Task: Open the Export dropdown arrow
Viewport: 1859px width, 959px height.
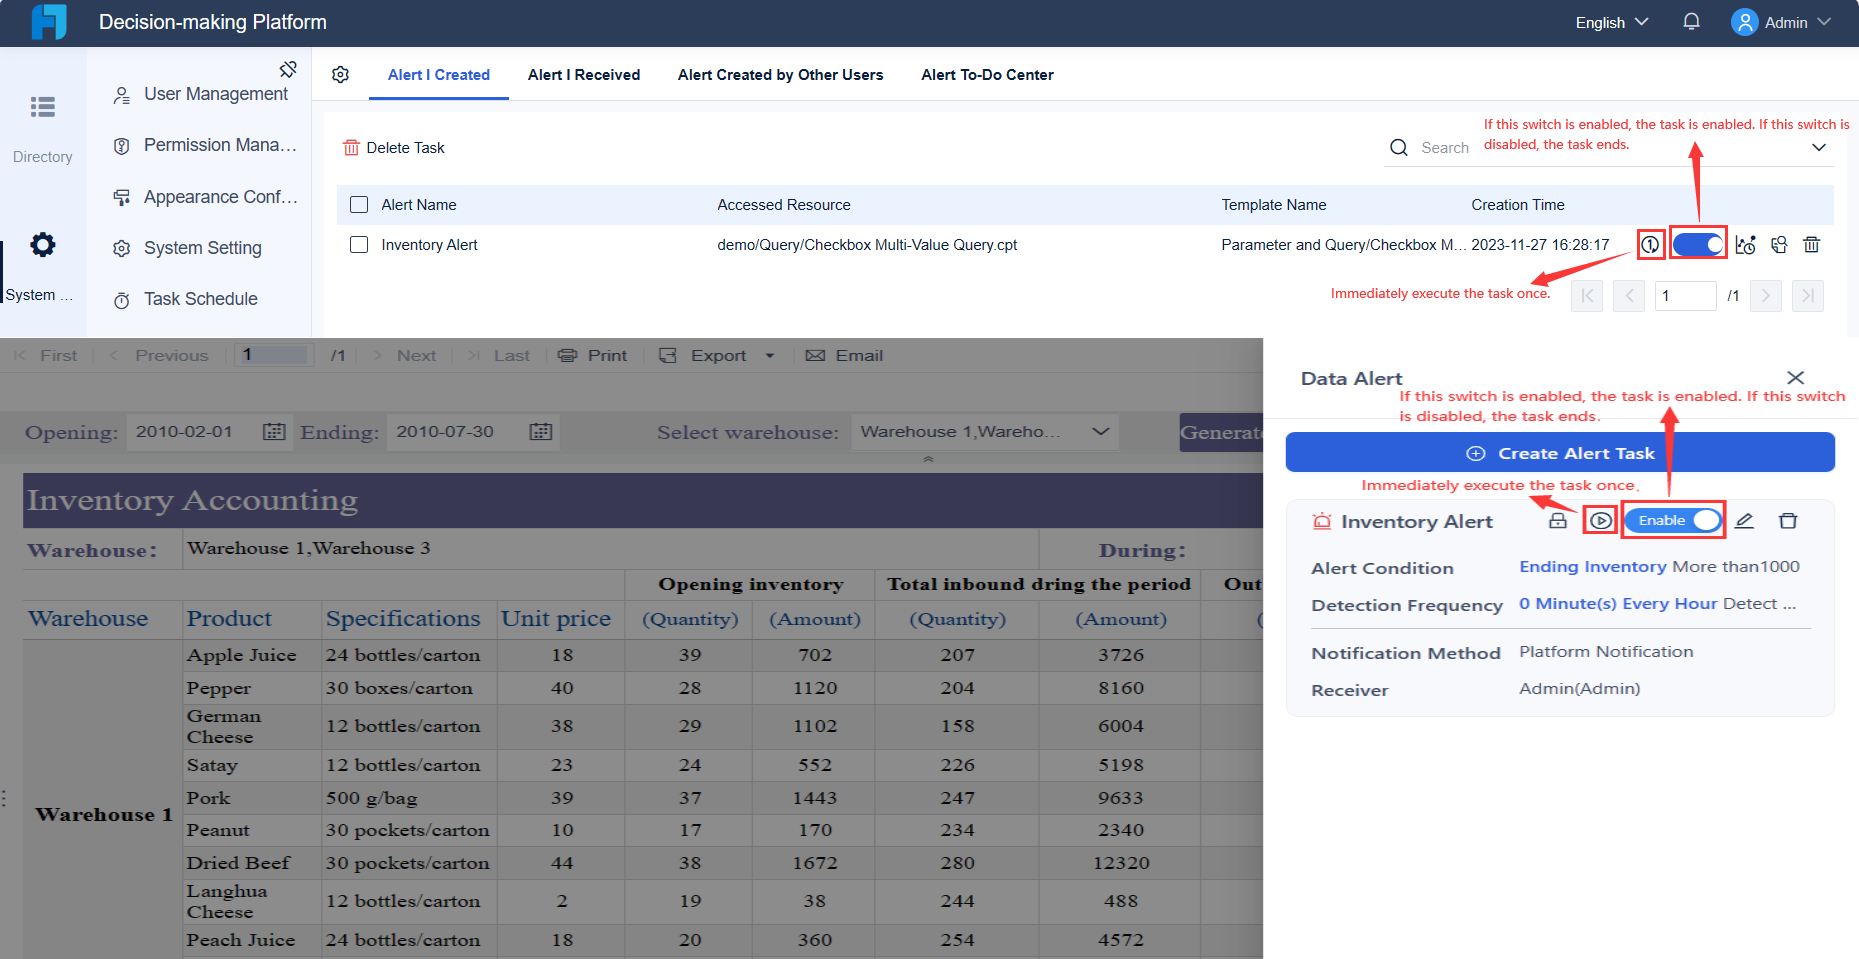Action: click(x=770, y=355)
